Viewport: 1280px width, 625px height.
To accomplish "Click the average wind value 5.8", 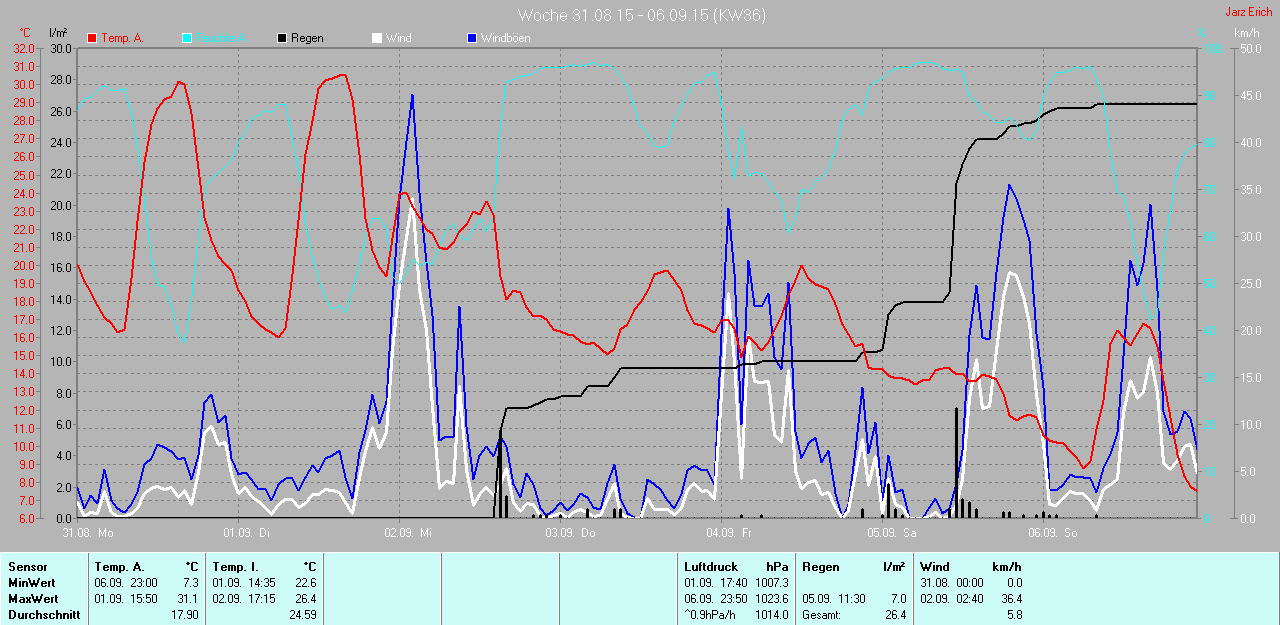I will tap(1013, 615).
